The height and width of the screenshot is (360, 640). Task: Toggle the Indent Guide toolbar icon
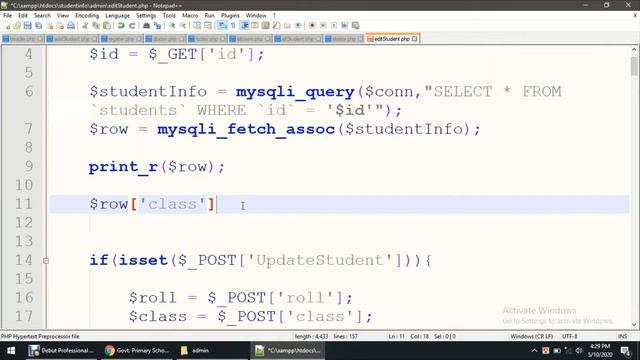pyautogui.click(x=244, y=26)
